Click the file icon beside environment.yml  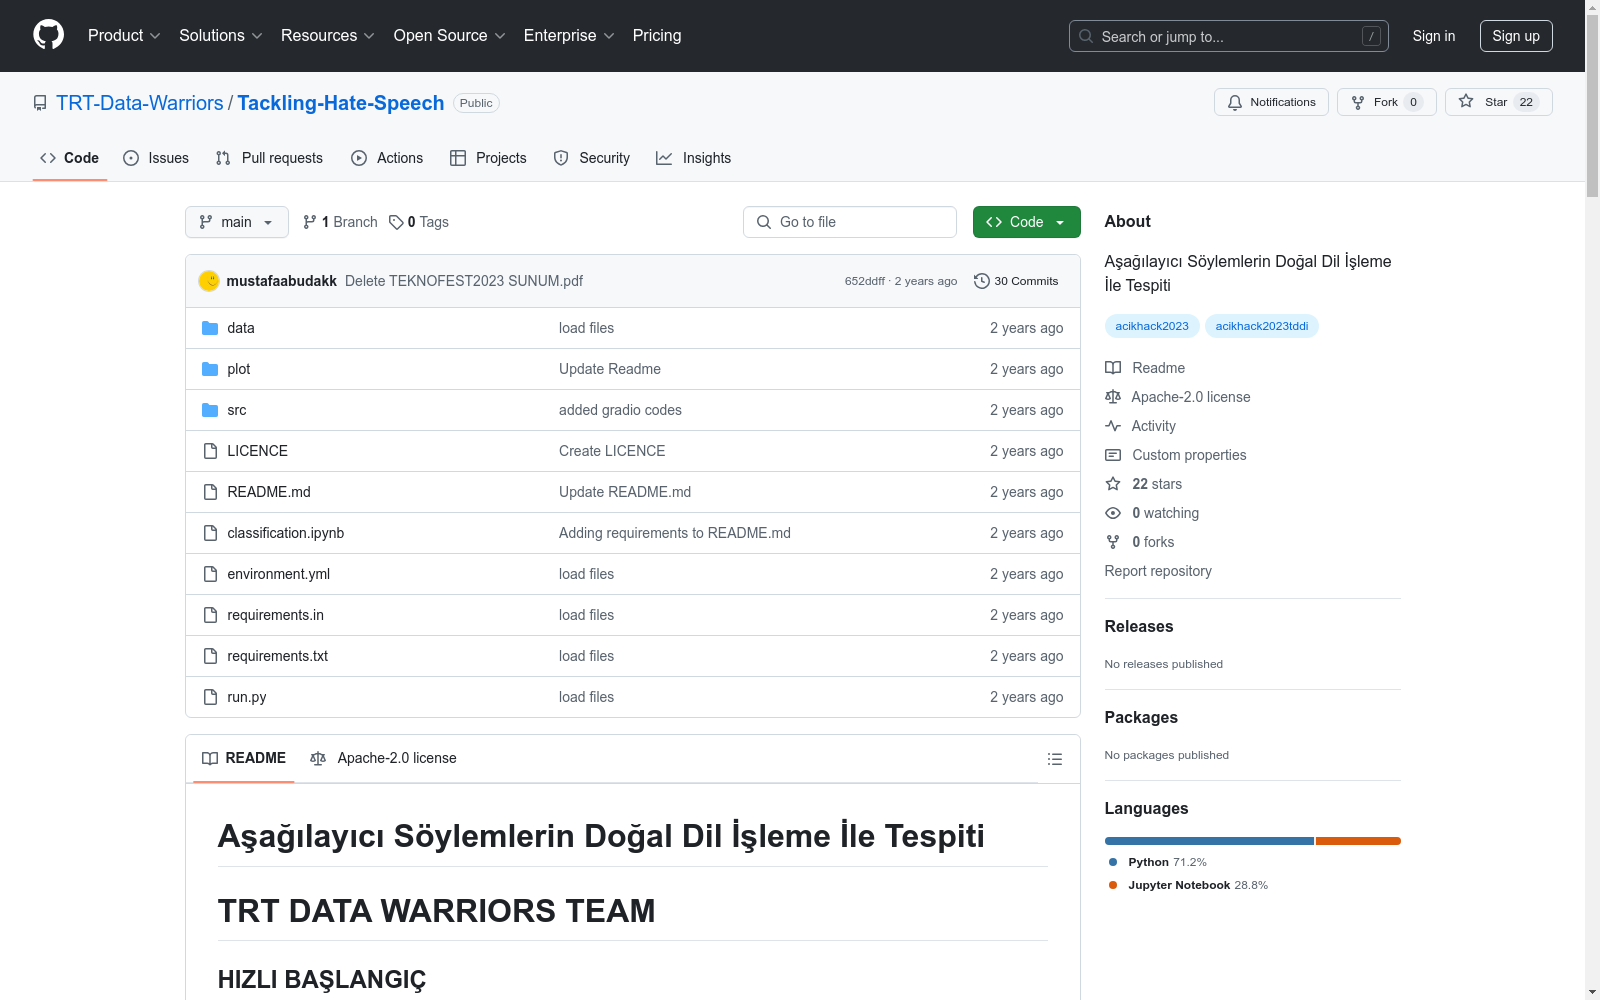[210, 574]
